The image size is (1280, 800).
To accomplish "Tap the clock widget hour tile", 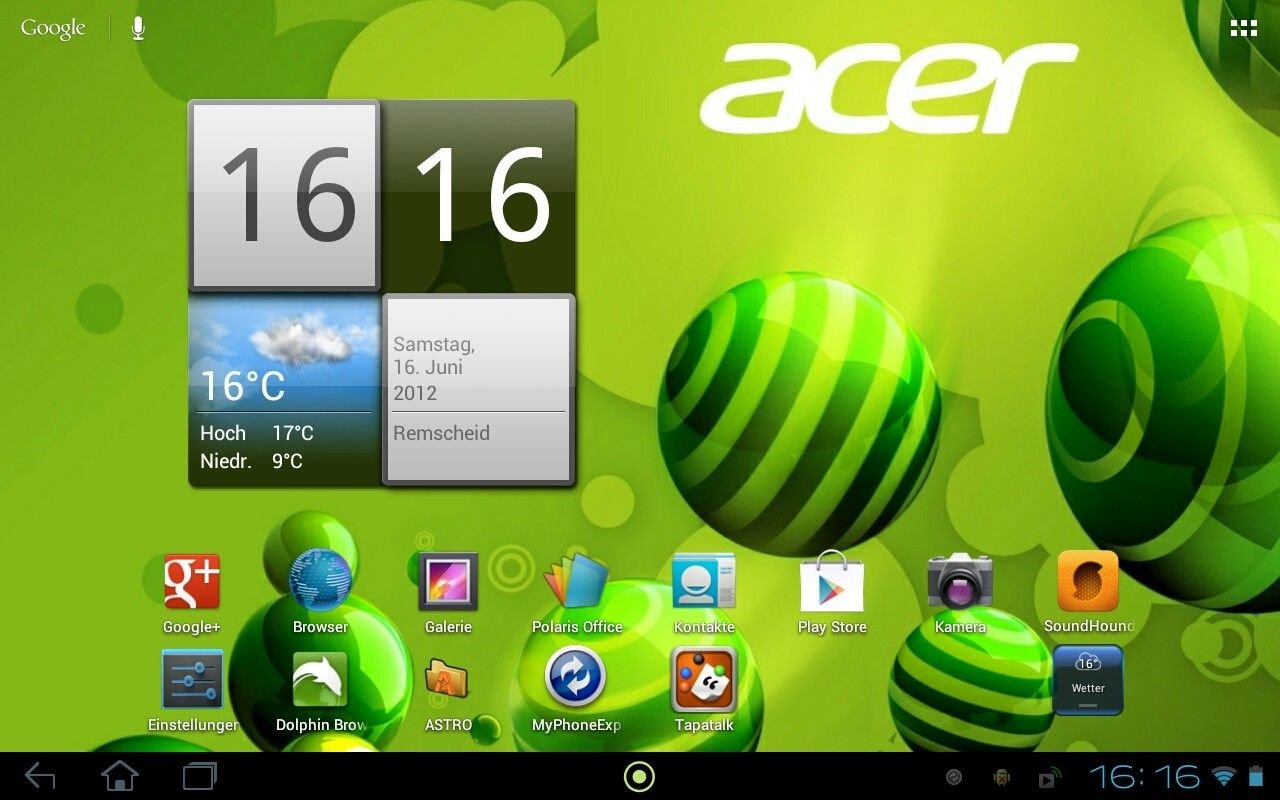I will (284, 195).
